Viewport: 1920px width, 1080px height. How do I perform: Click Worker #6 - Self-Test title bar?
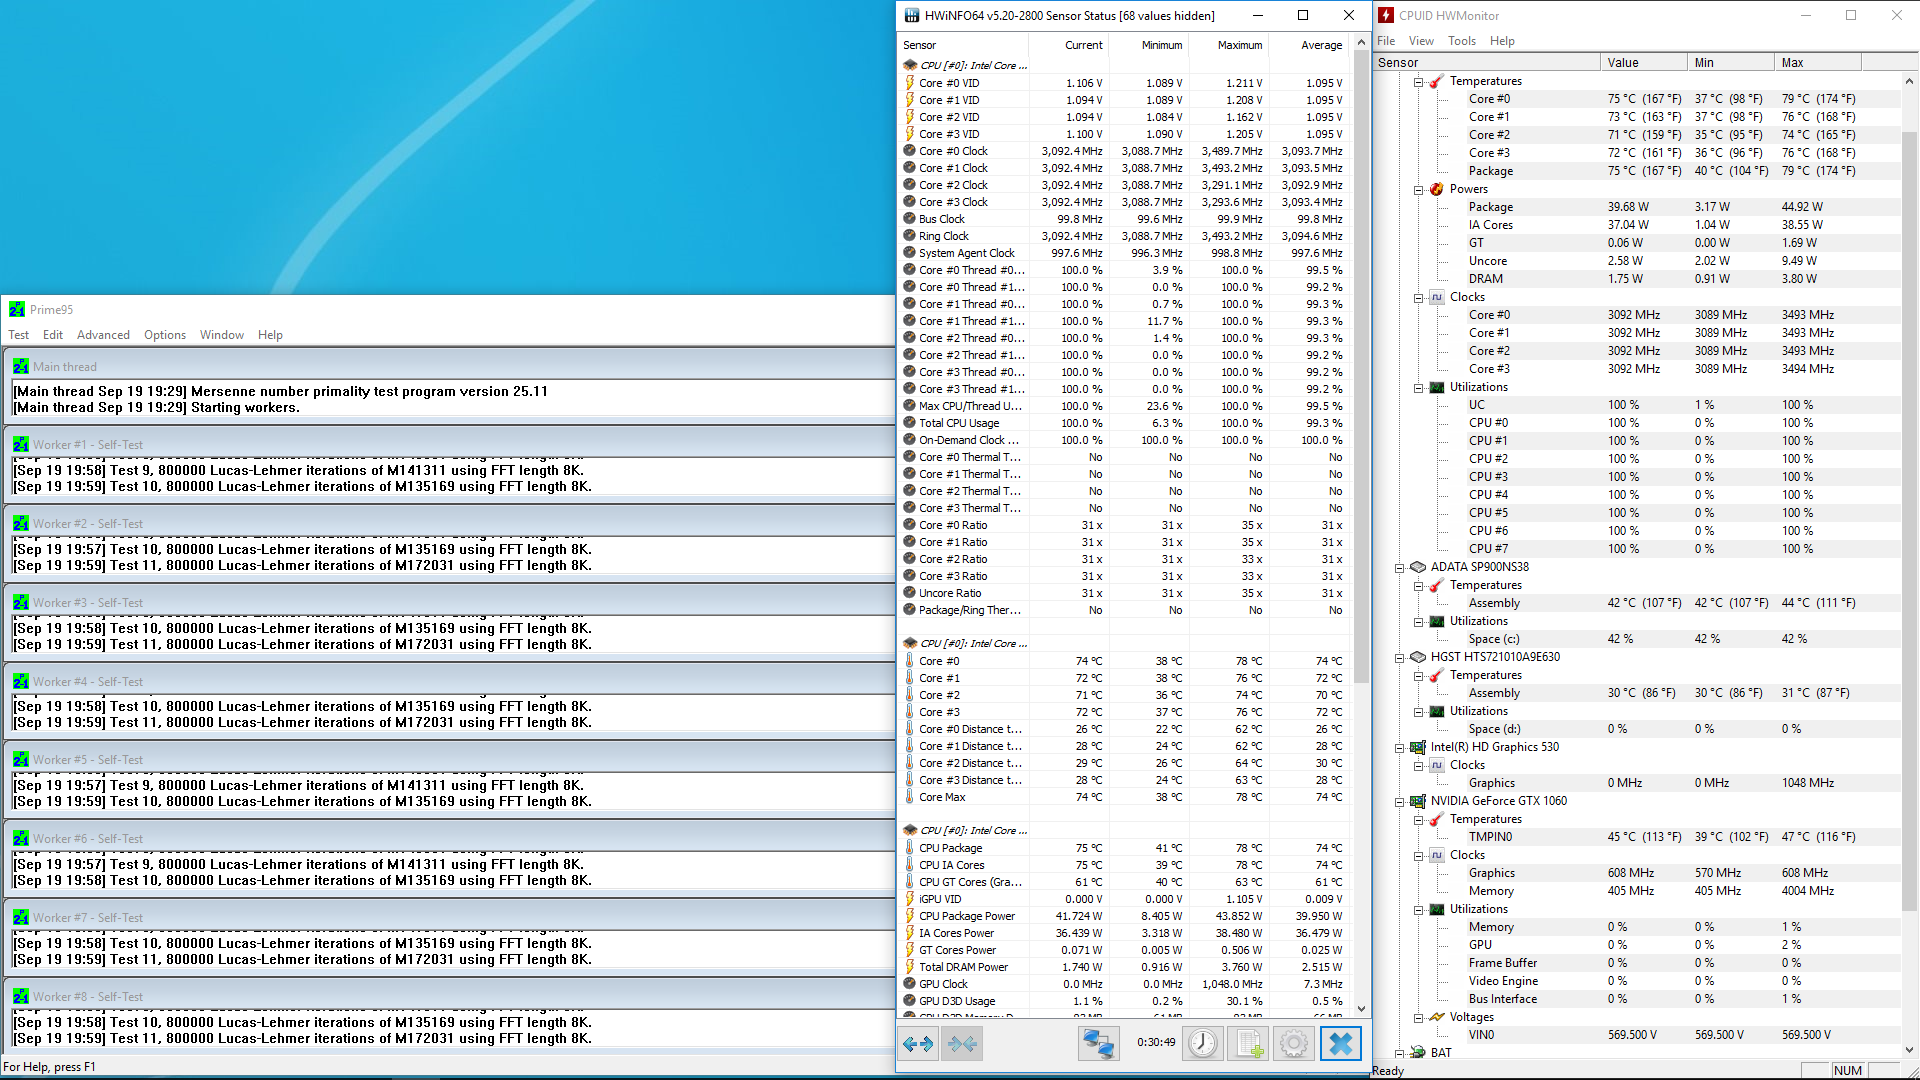pos(448,839)
